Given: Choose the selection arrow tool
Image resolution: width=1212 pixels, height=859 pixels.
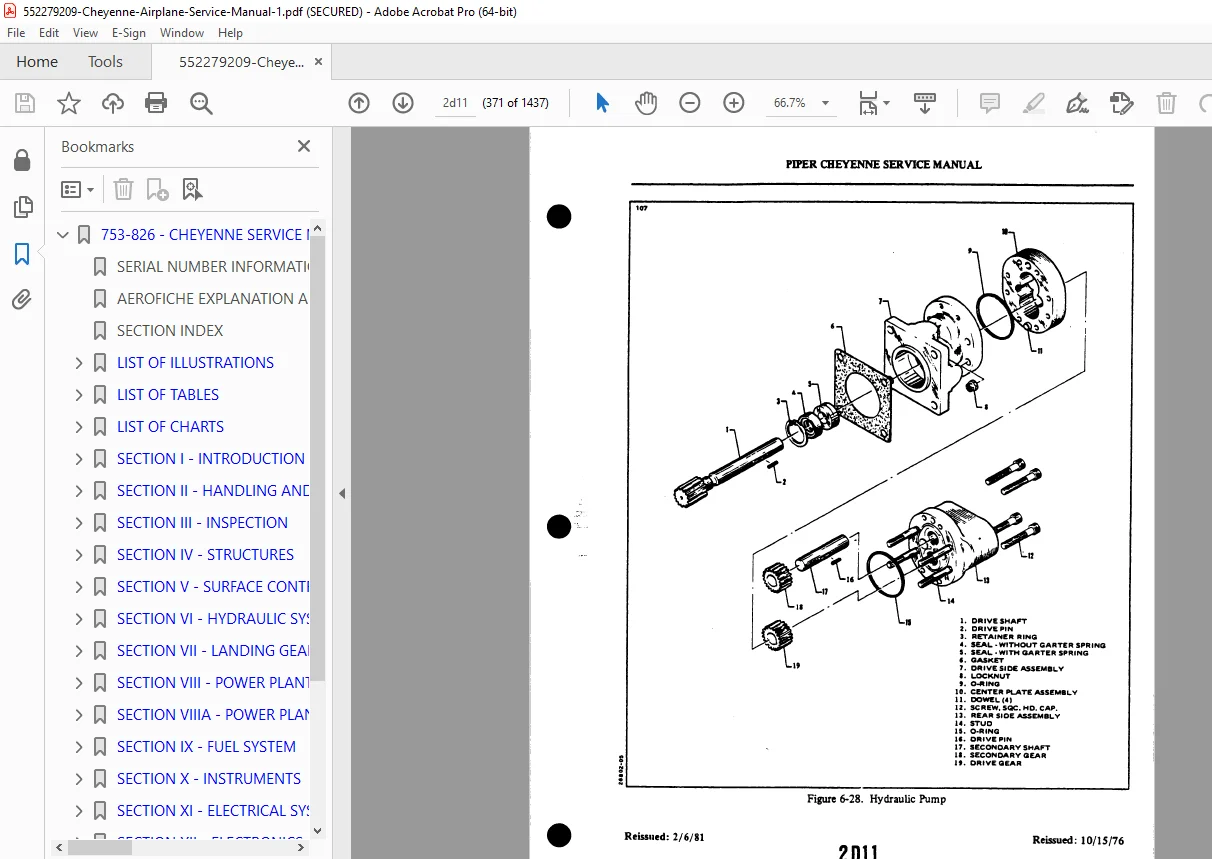Looking at the screenshot, I should point(602,103).
